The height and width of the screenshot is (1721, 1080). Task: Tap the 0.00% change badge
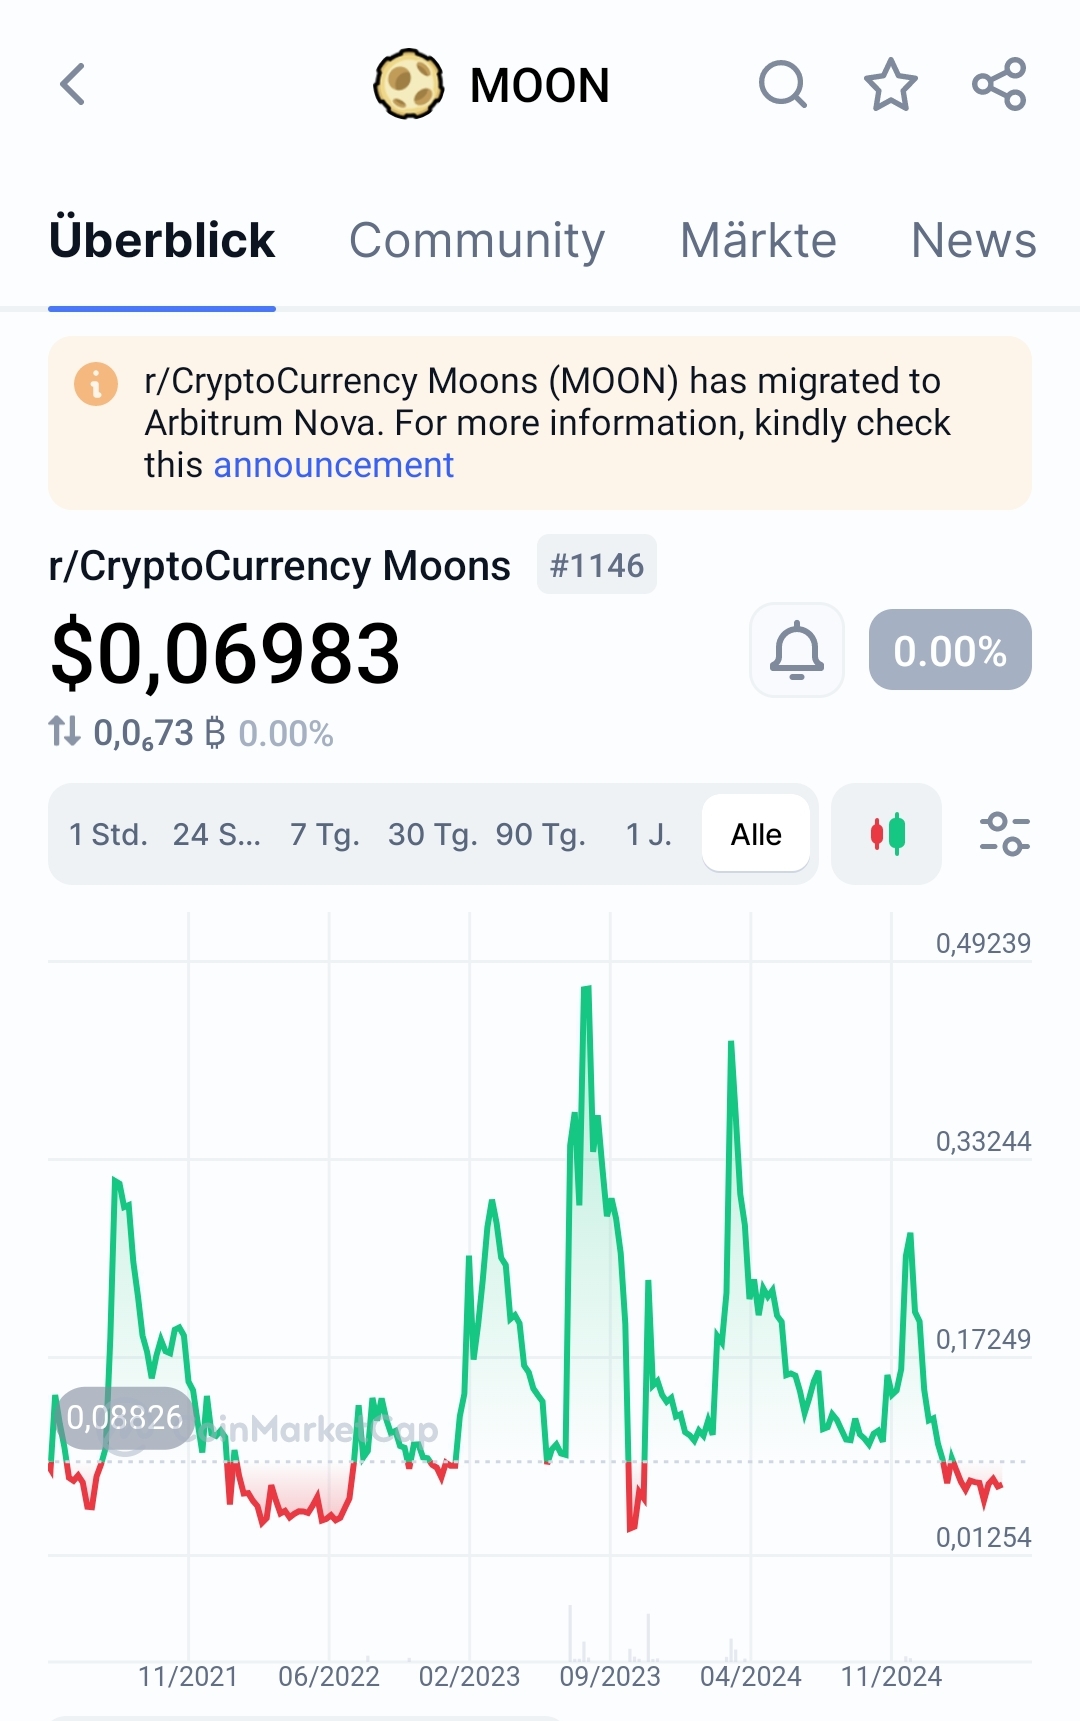click(950, 650)
